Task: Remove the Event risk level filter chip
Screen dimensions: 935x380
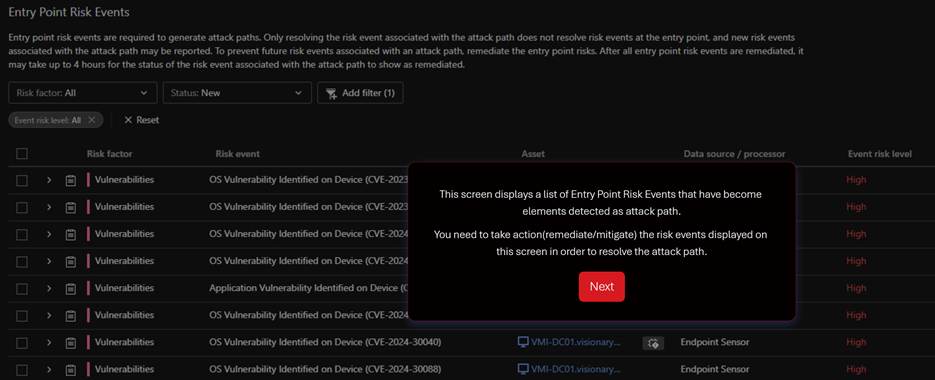Action: [91, 120]
